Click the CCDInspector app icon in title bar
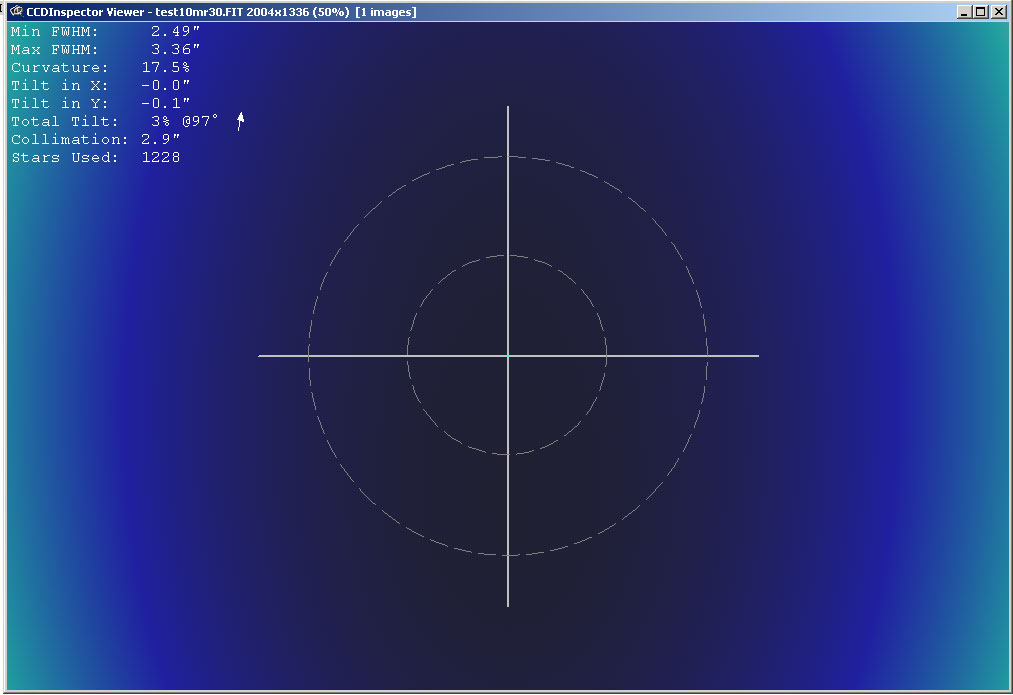The height and width of the screenshot is (695, 1013). 16,11
